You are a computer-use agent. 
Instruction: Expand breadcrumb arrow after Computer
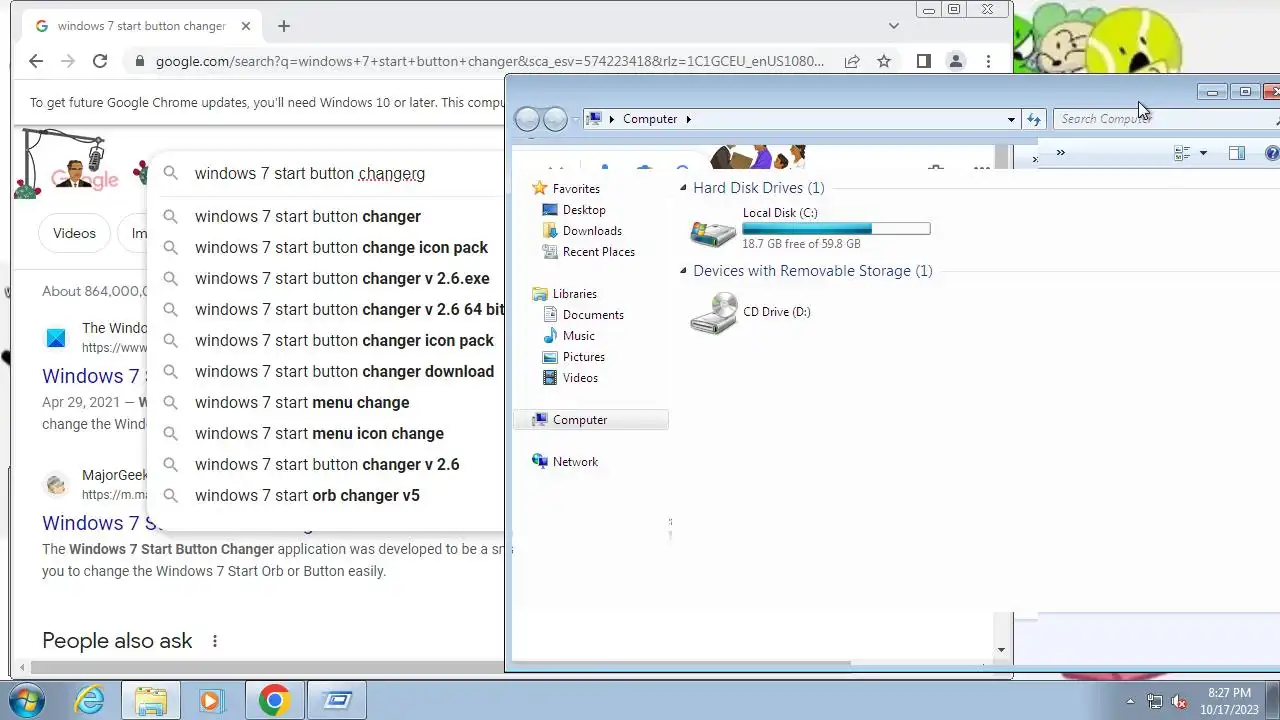[x=688, y=119]
